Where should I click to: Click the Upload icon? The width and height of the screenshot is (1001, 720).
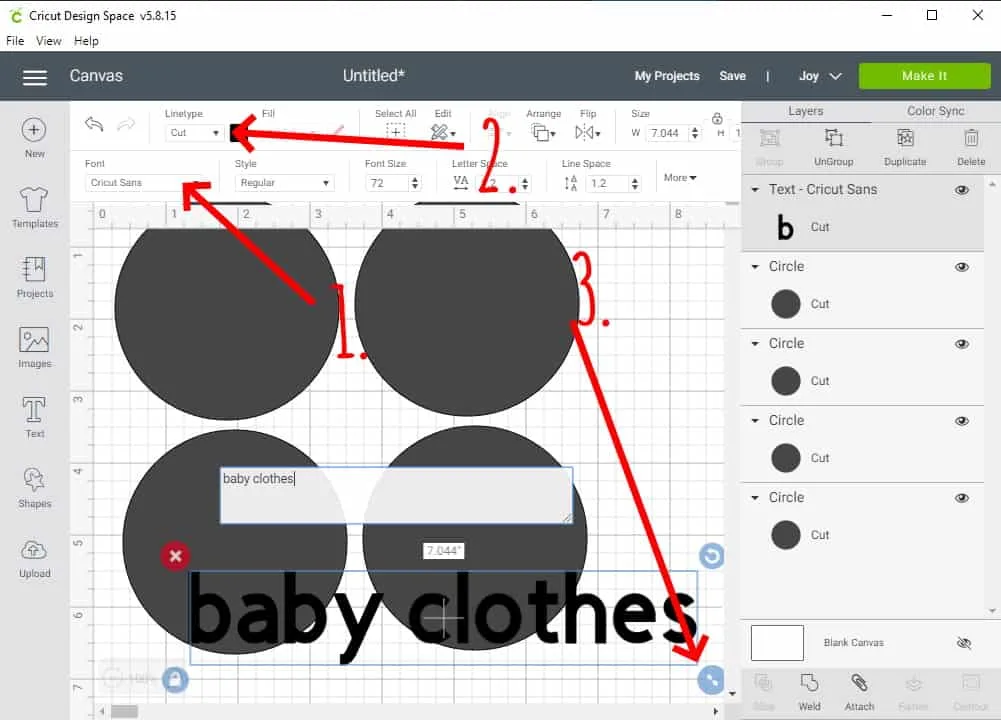coord(34,550)
